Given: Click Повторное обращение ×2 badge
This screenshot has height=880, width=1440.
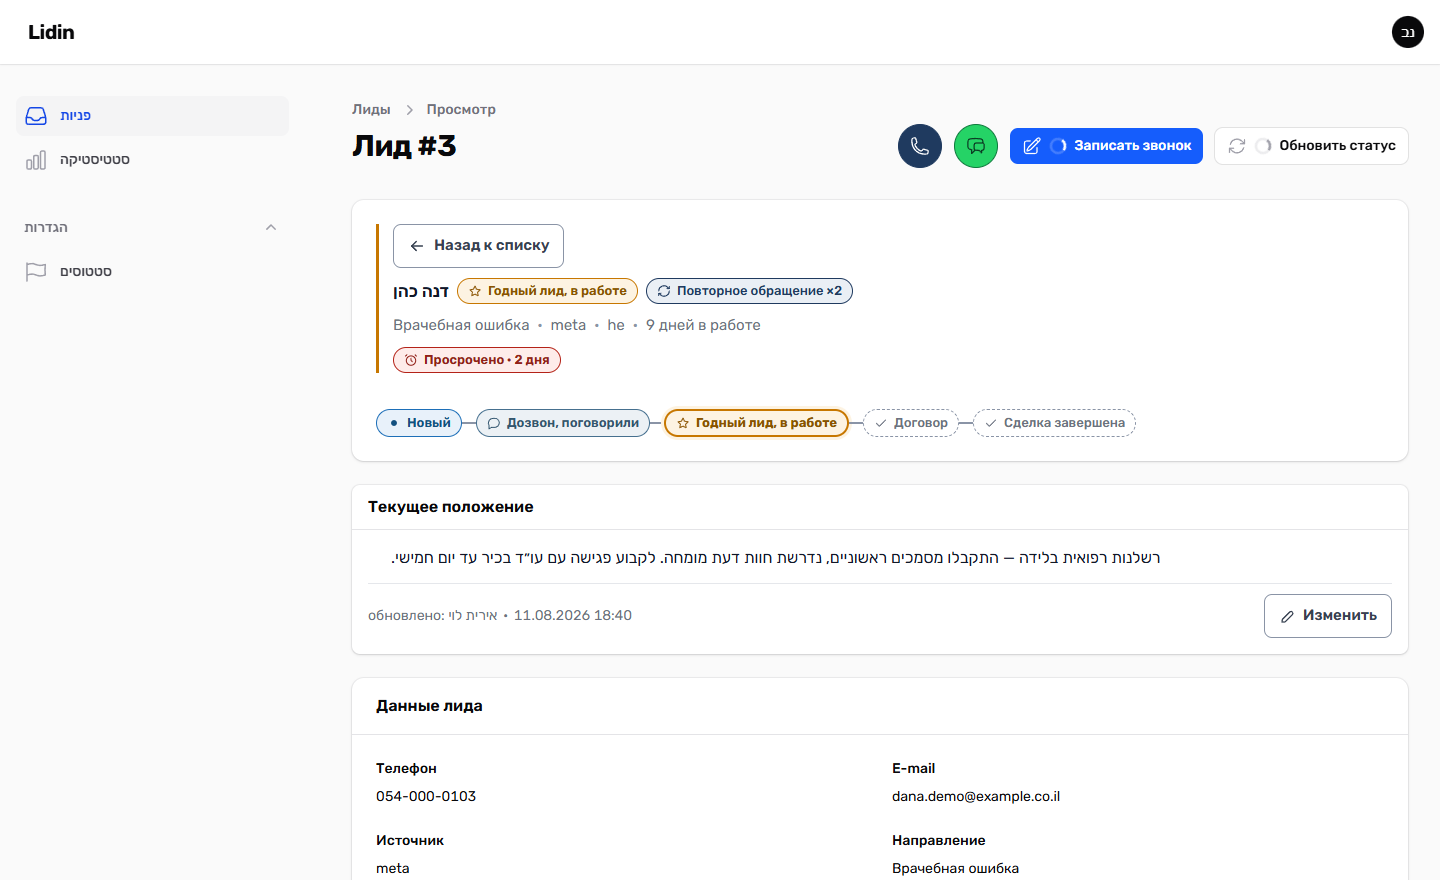Looking at the screenshot, I should (749, 291).
